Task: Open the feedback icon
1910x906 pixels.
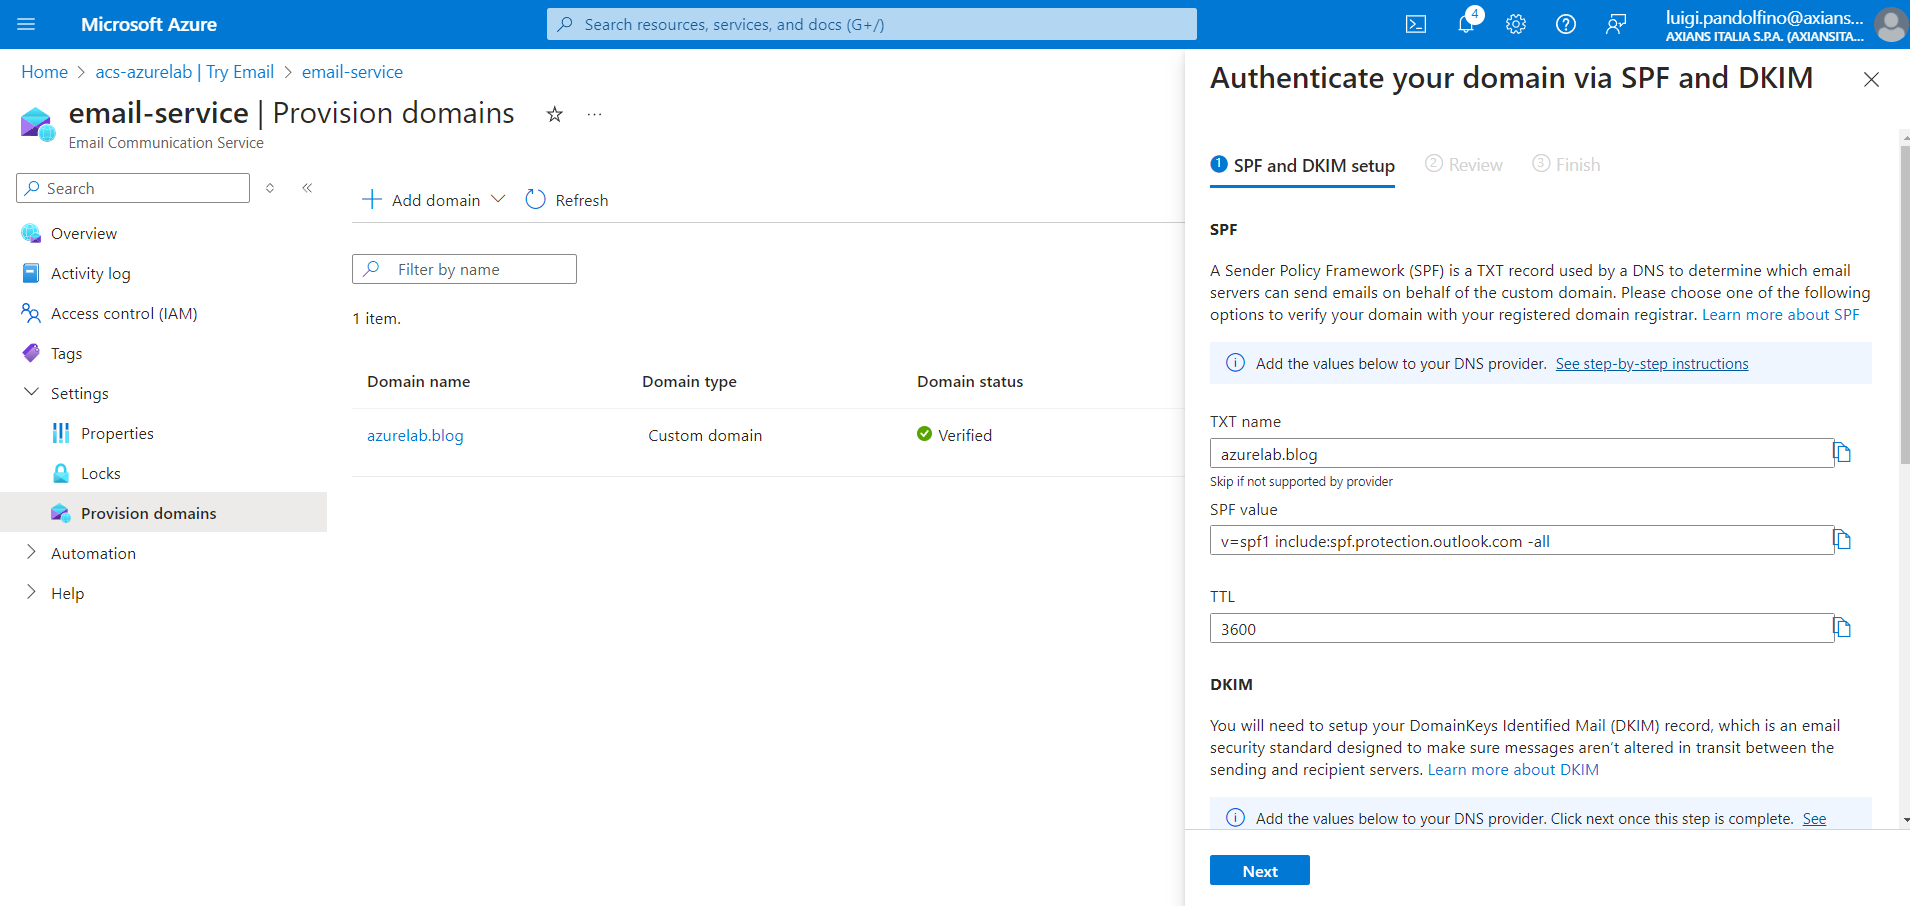Action: tap(1616, 24)
